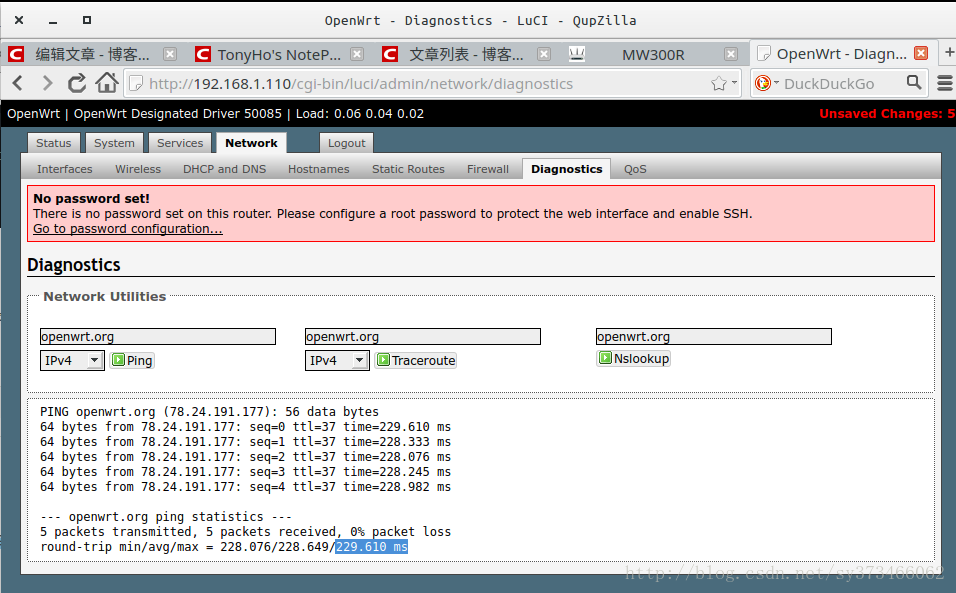Reload the page with the refresh icon
The width and height of the screenshot is (956, 593).
tap(77, 83)
